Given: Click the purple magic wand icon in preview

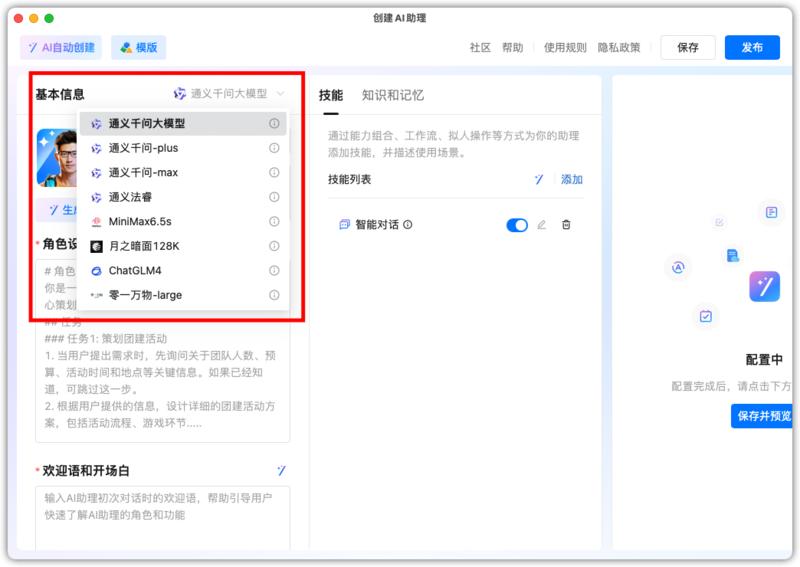Looking at the screenshot, I should (x=764, y=286).
